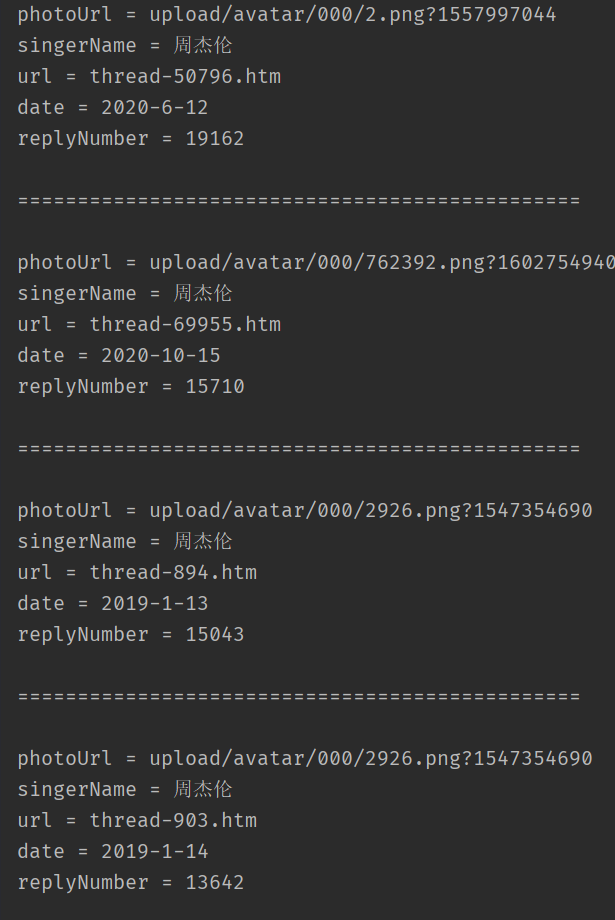Click the replyNumber 15710 line
The height and width of the screenshot is (920, 615).
[131, 386]
